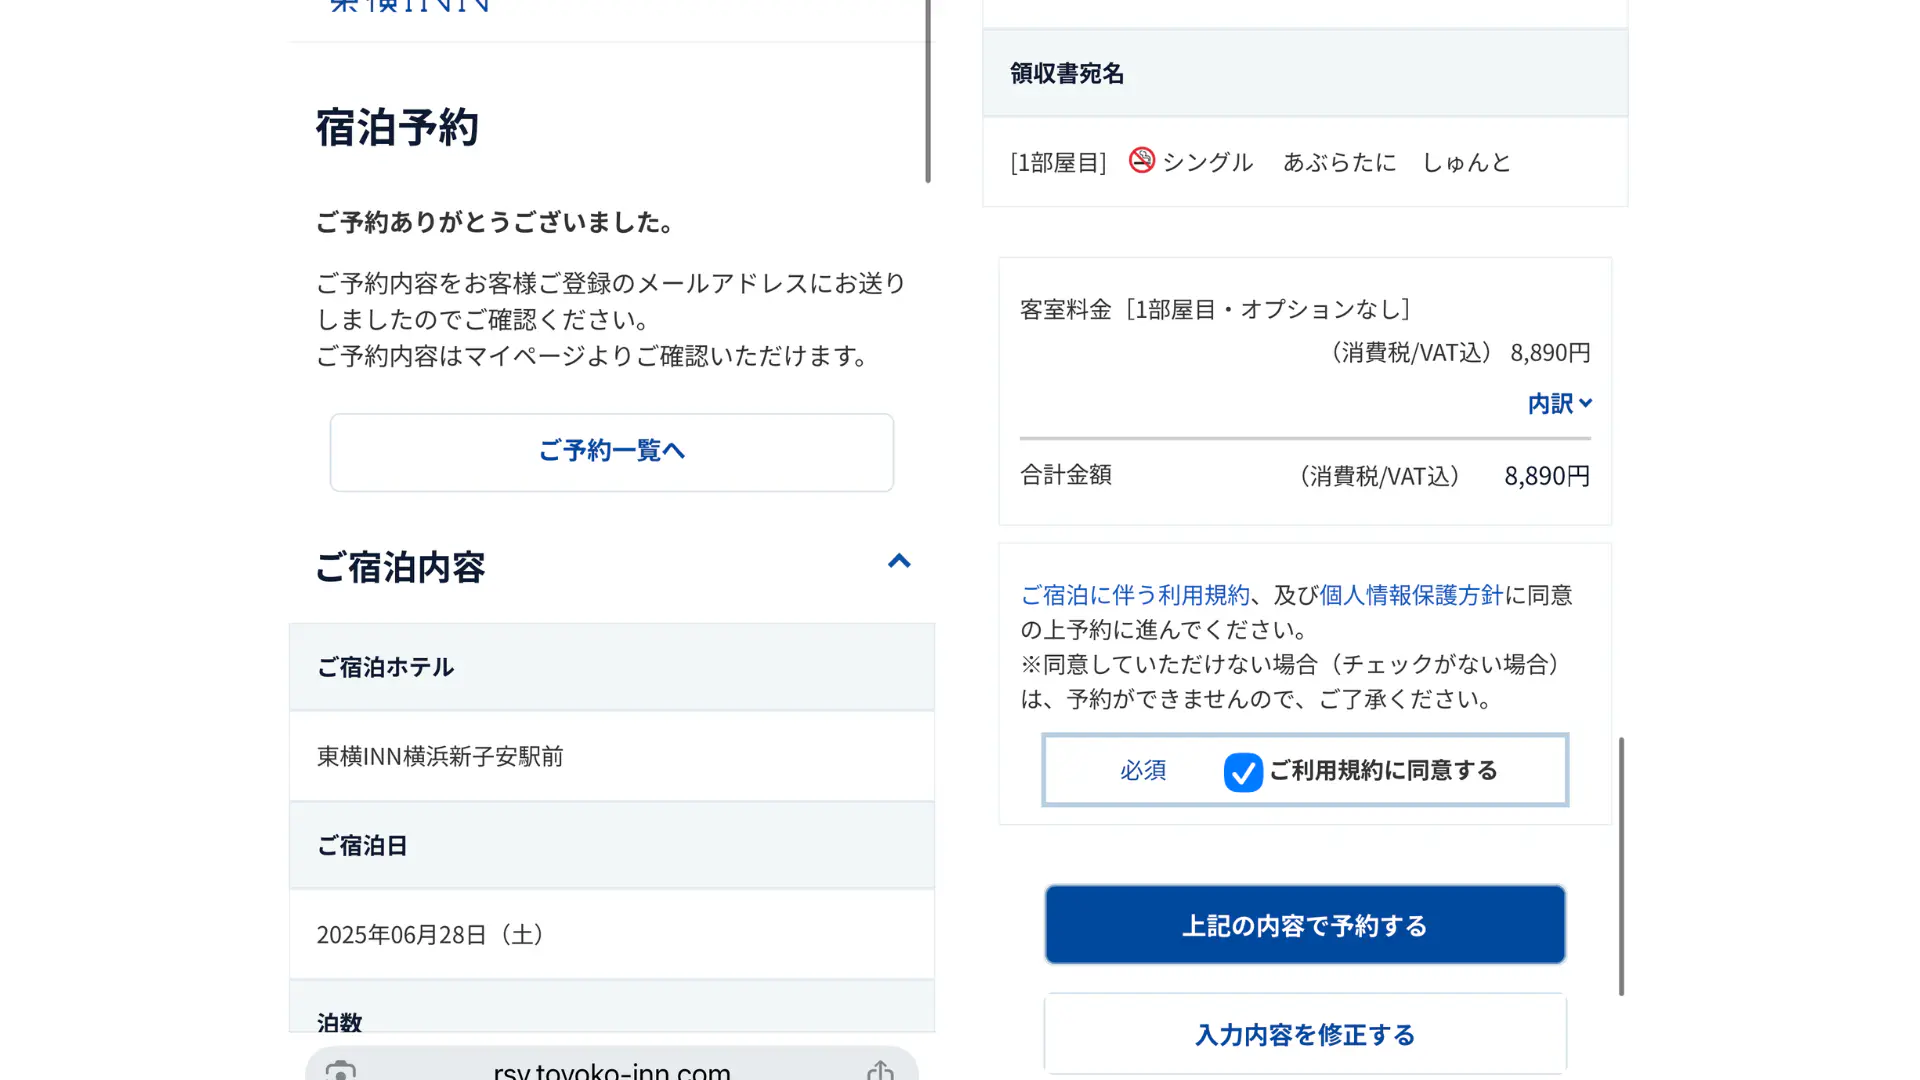
Task: Click 入力内容を修正する to edit input
Action: (x=1305, y=1035)
